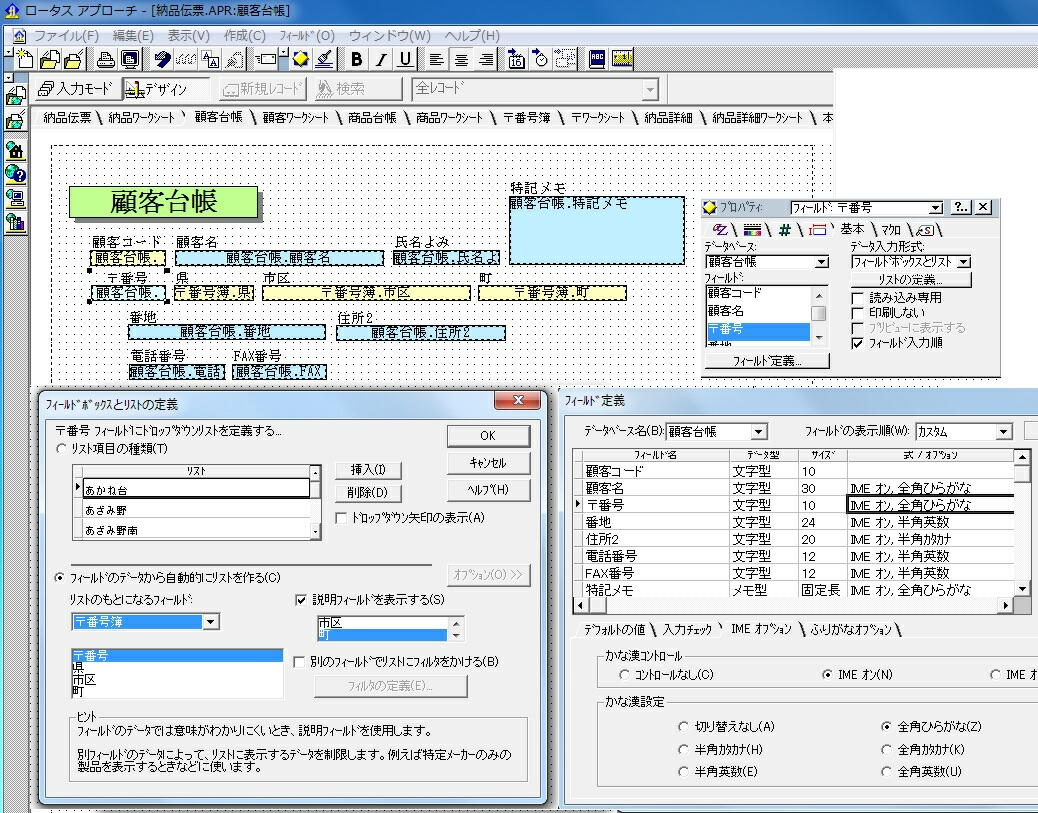Click the field definition table horizontal scrollbar
1038x813 pixels.
[793, 605]
